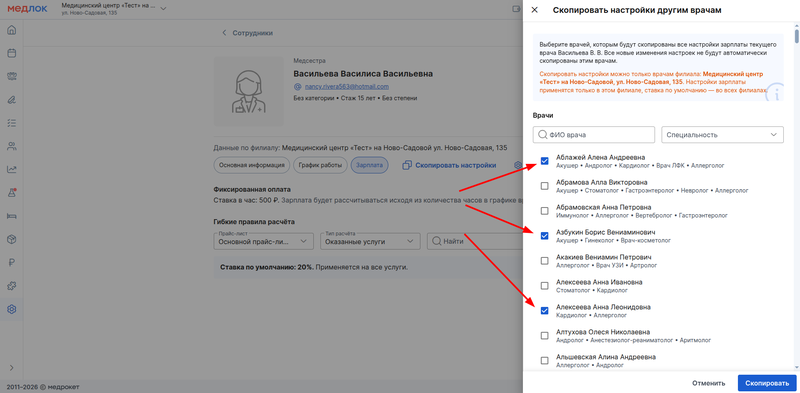Click the Отменить button

[709, 383]
